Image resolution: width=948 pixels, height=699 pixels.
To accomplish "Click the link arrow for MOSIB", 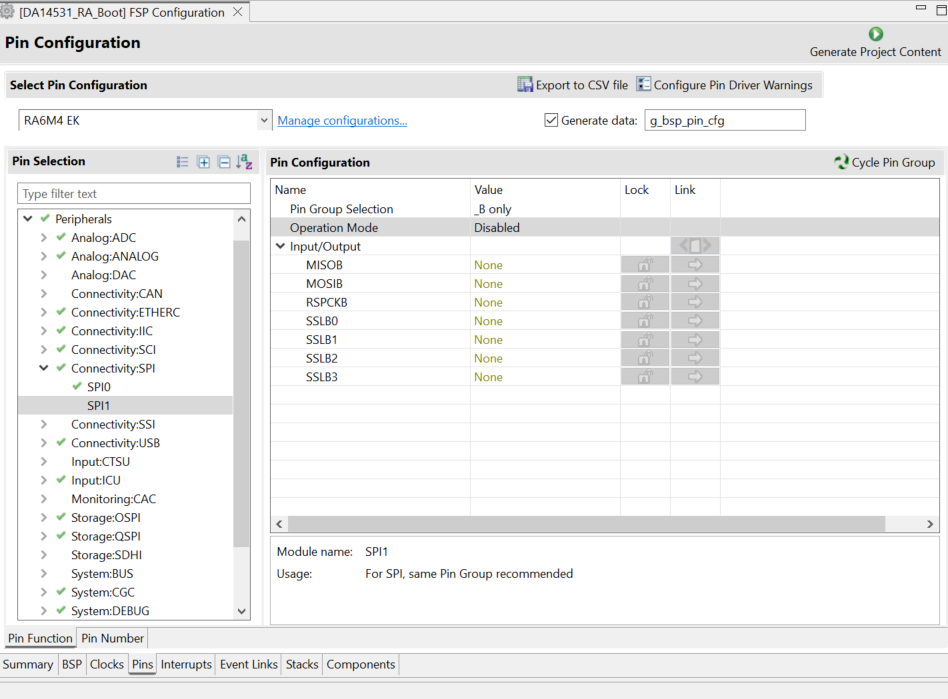I will pyautogui.click(x=695, y=284).
